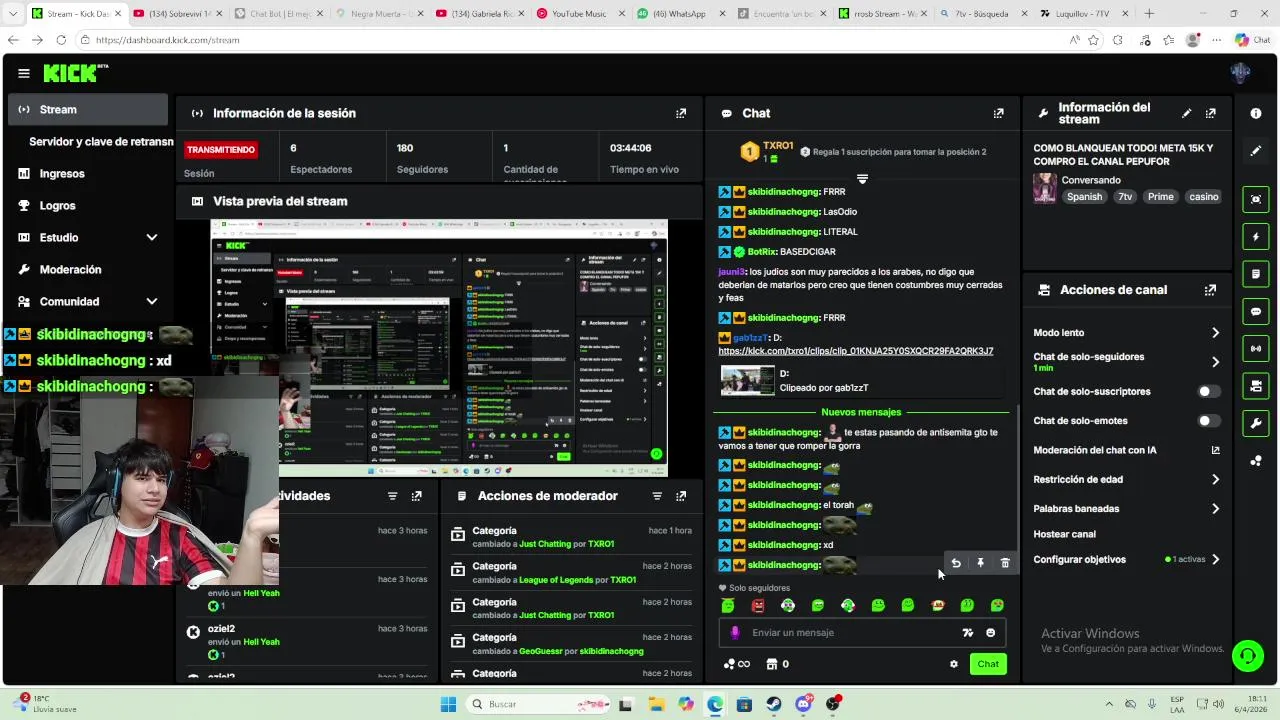This screenshot has height=720, width=1280.
Task: Pop out the Acciones de moderador panel
Action: tap(681, 496)
